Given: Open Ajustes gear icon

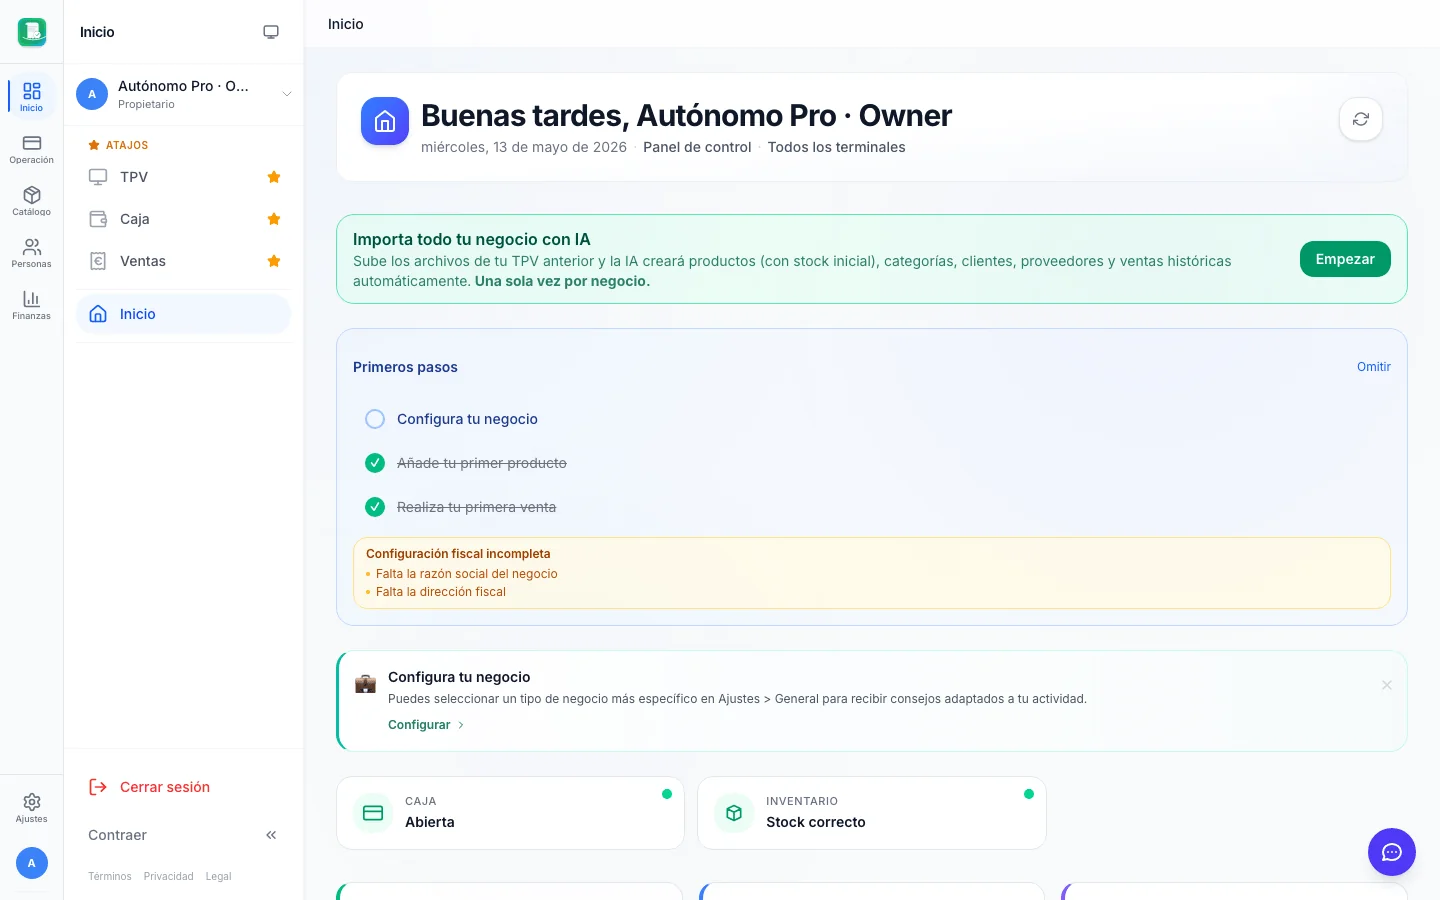Looking at the screenshot, I should (x=31, y=802).
